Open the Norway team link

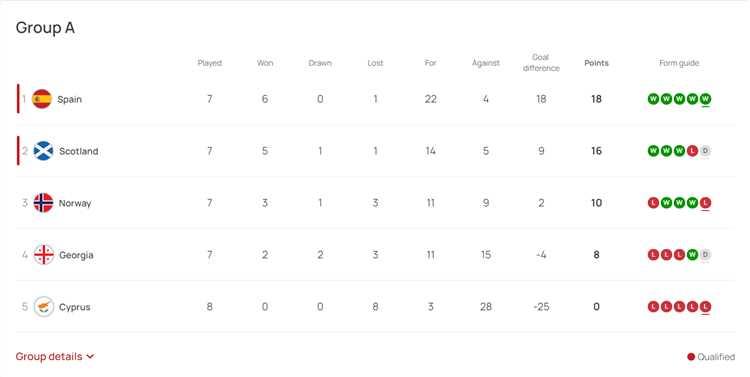click(75, 203)
